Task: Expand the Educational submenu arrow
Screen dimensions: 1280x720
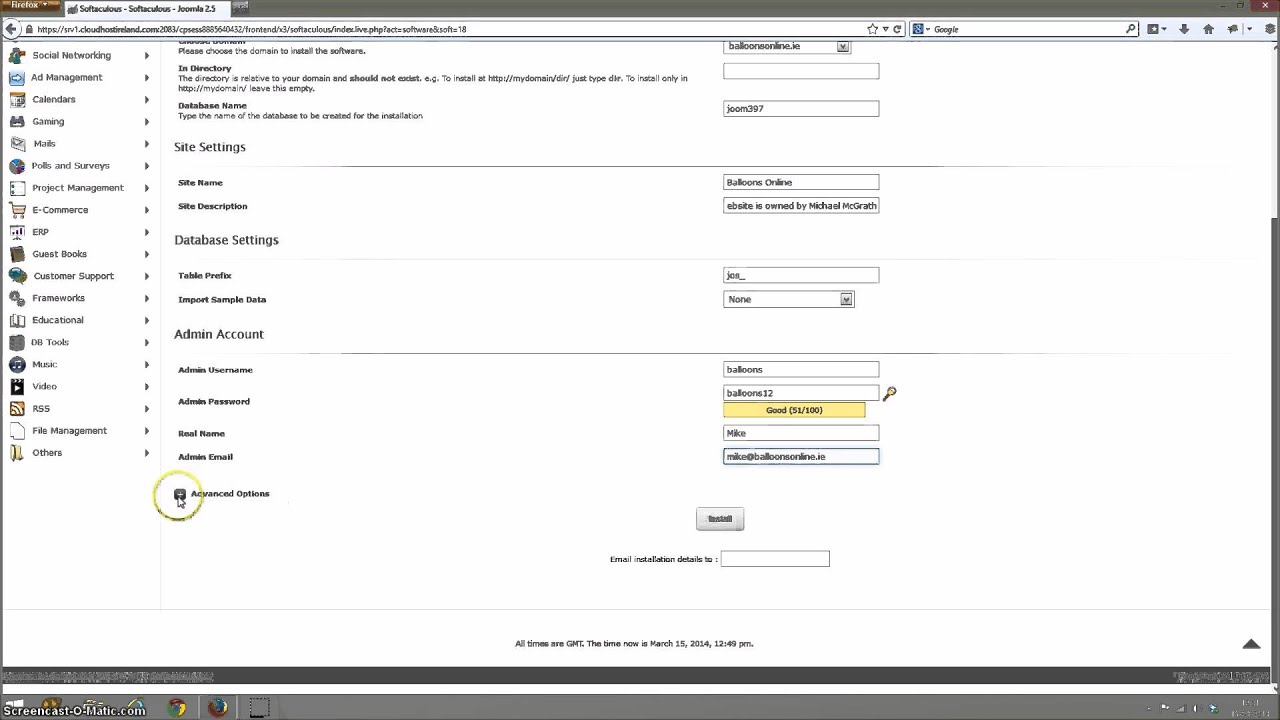Action: click(x=147, y=320)
